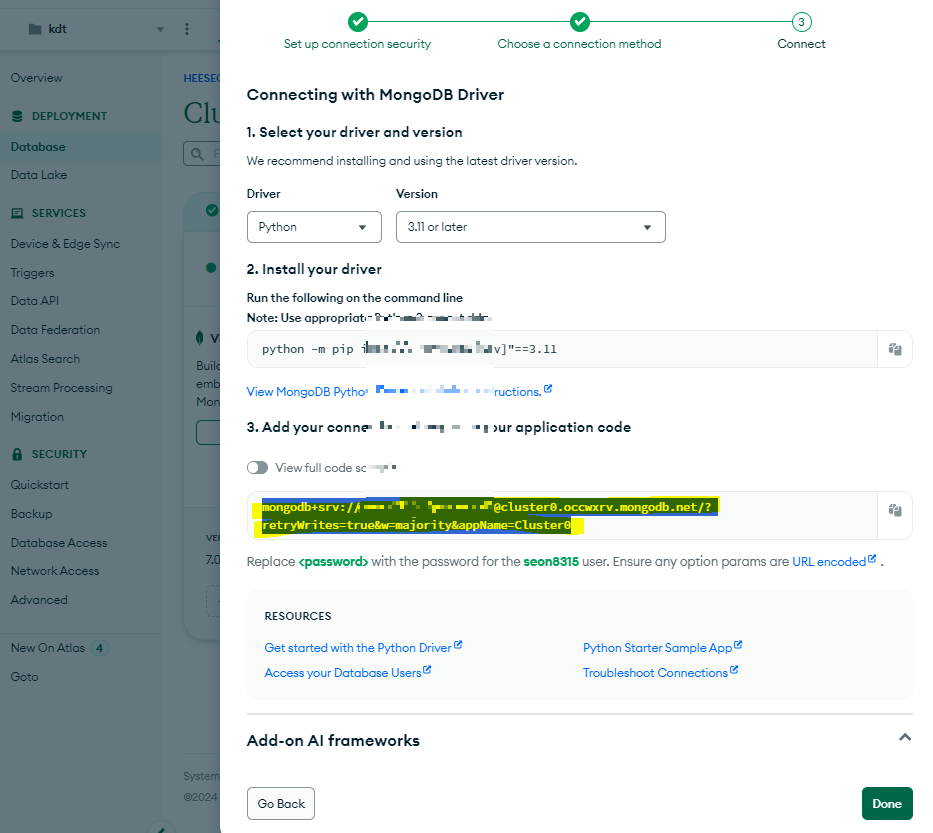Click the Services section icon

pos(17,213)
